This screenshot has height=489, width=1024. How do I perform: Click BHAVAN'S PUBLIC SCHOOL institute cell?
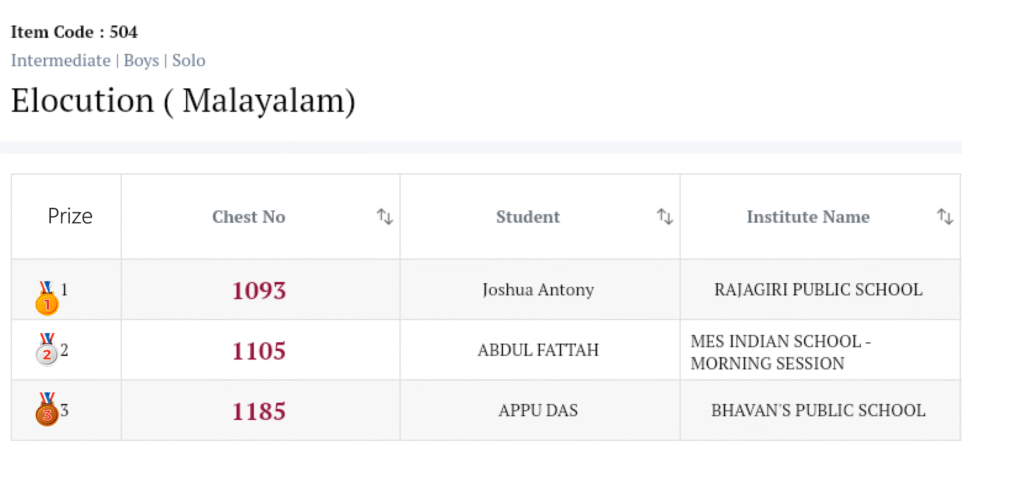pos(818,411)
